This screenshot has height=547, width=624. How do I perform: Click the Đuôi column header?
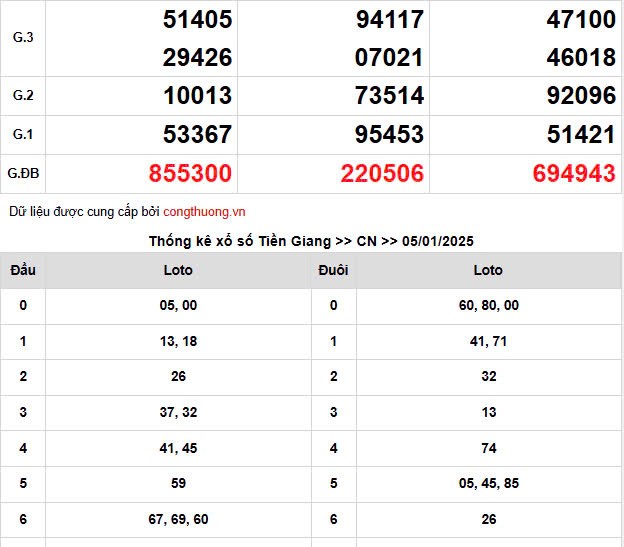click(x=333, y=270)
